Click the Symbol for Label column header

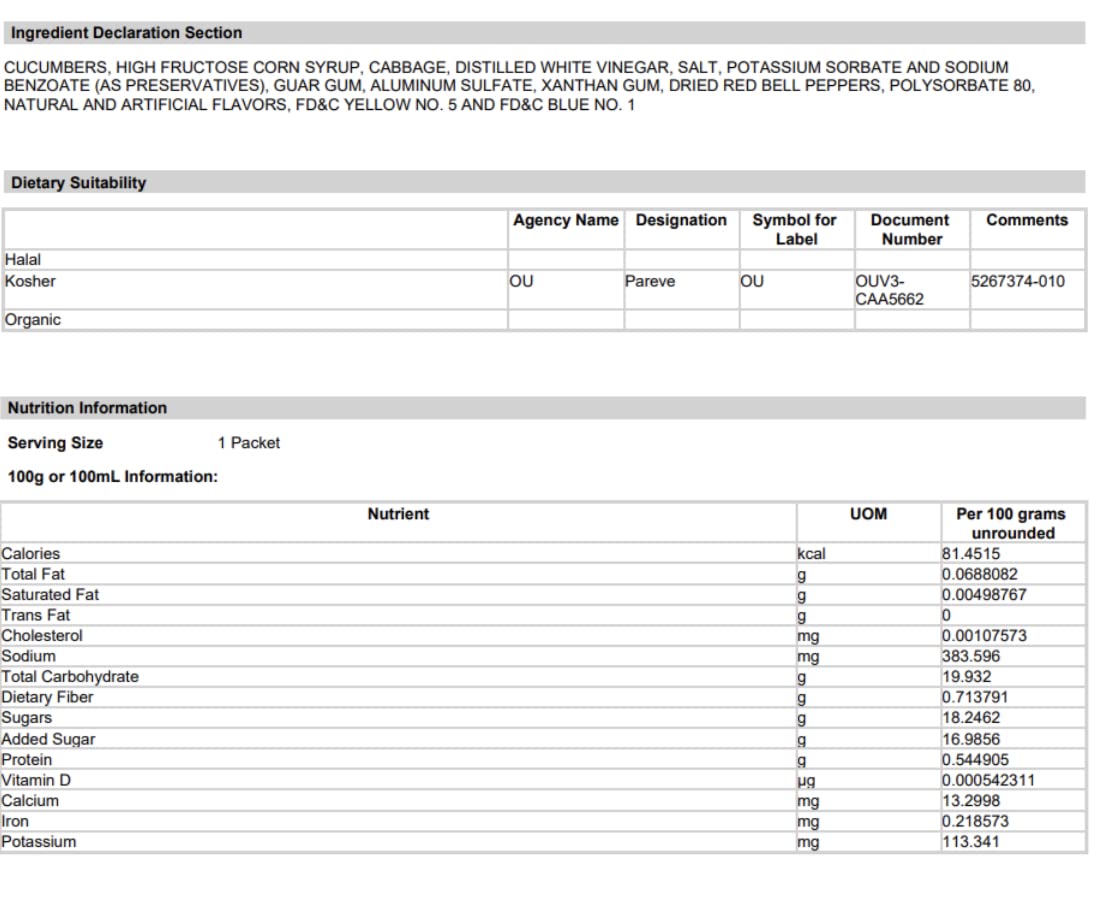pos(795,230)
